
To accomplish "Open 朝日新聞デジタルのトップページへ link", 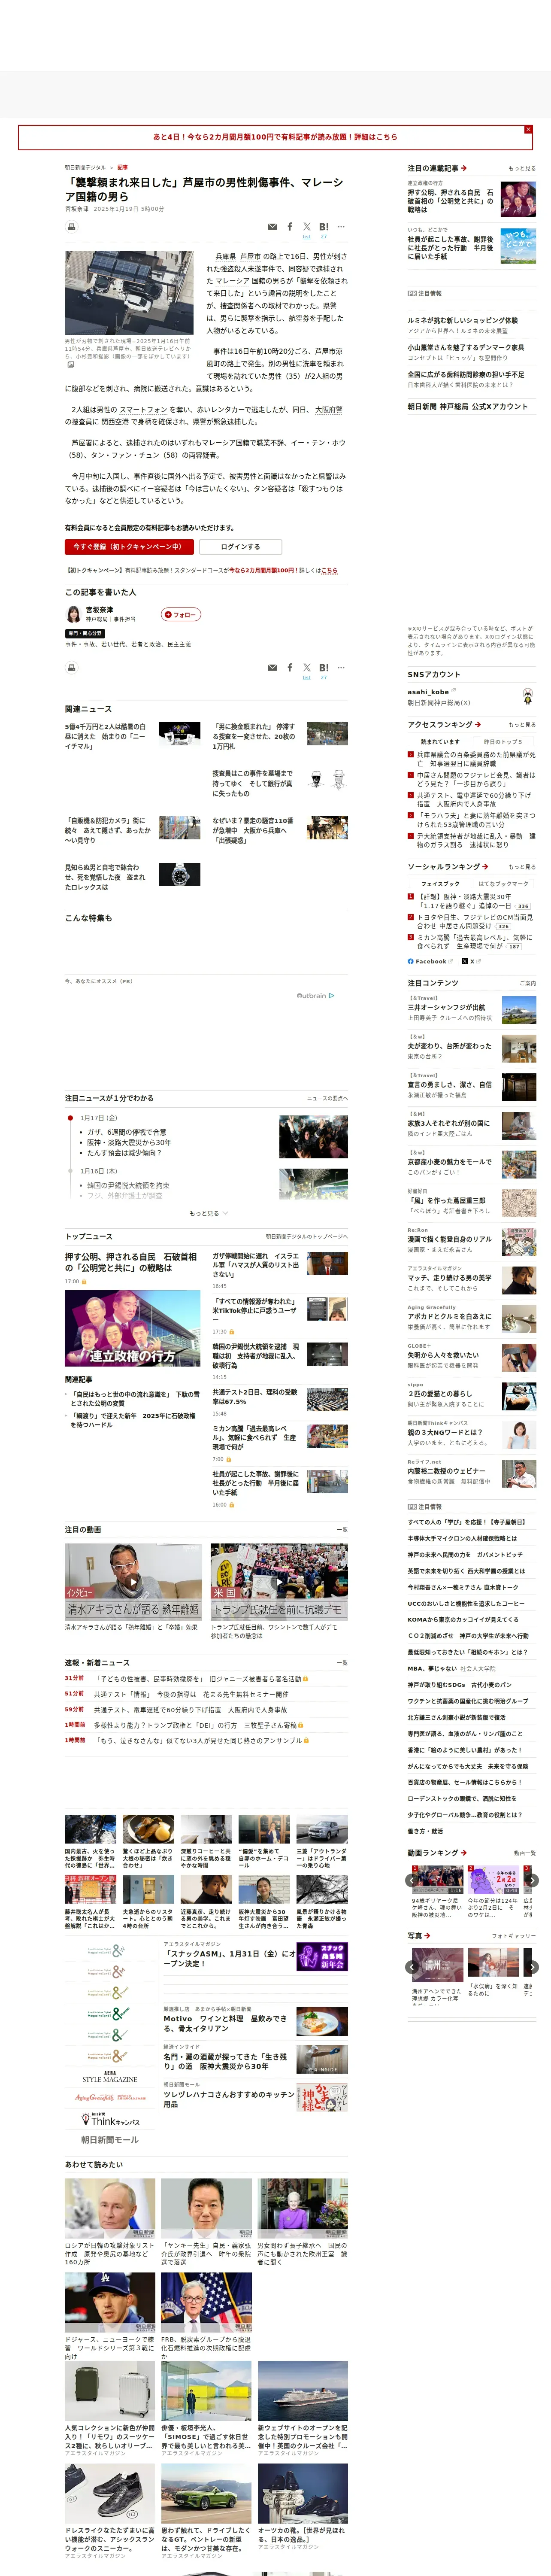I will tap(306, 1236).
